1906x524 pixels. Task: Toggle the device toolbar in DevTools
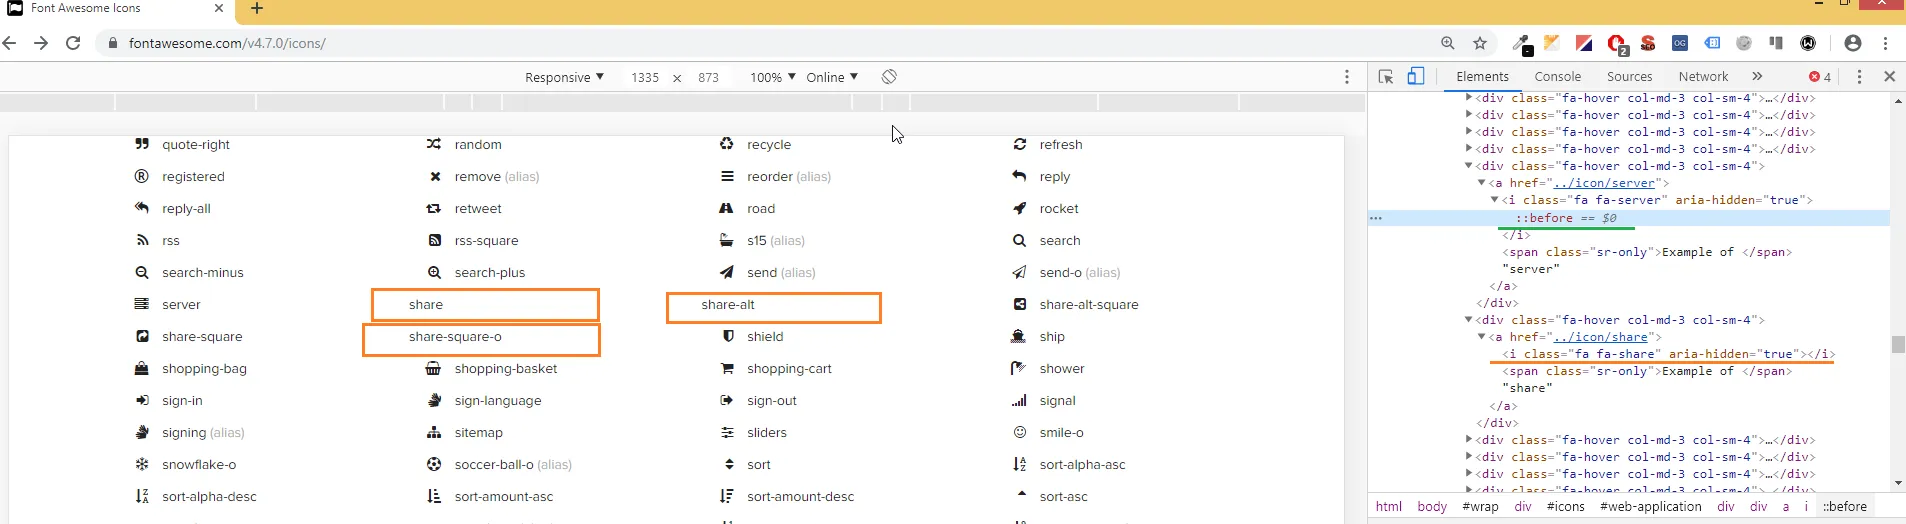pyautogui.click(x=1416, y=76)
